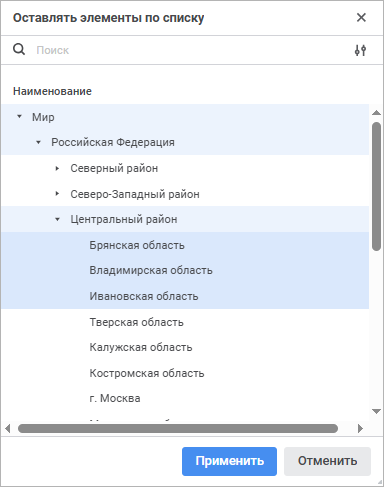Expand the Северный район node

click(x=57, y=168)
